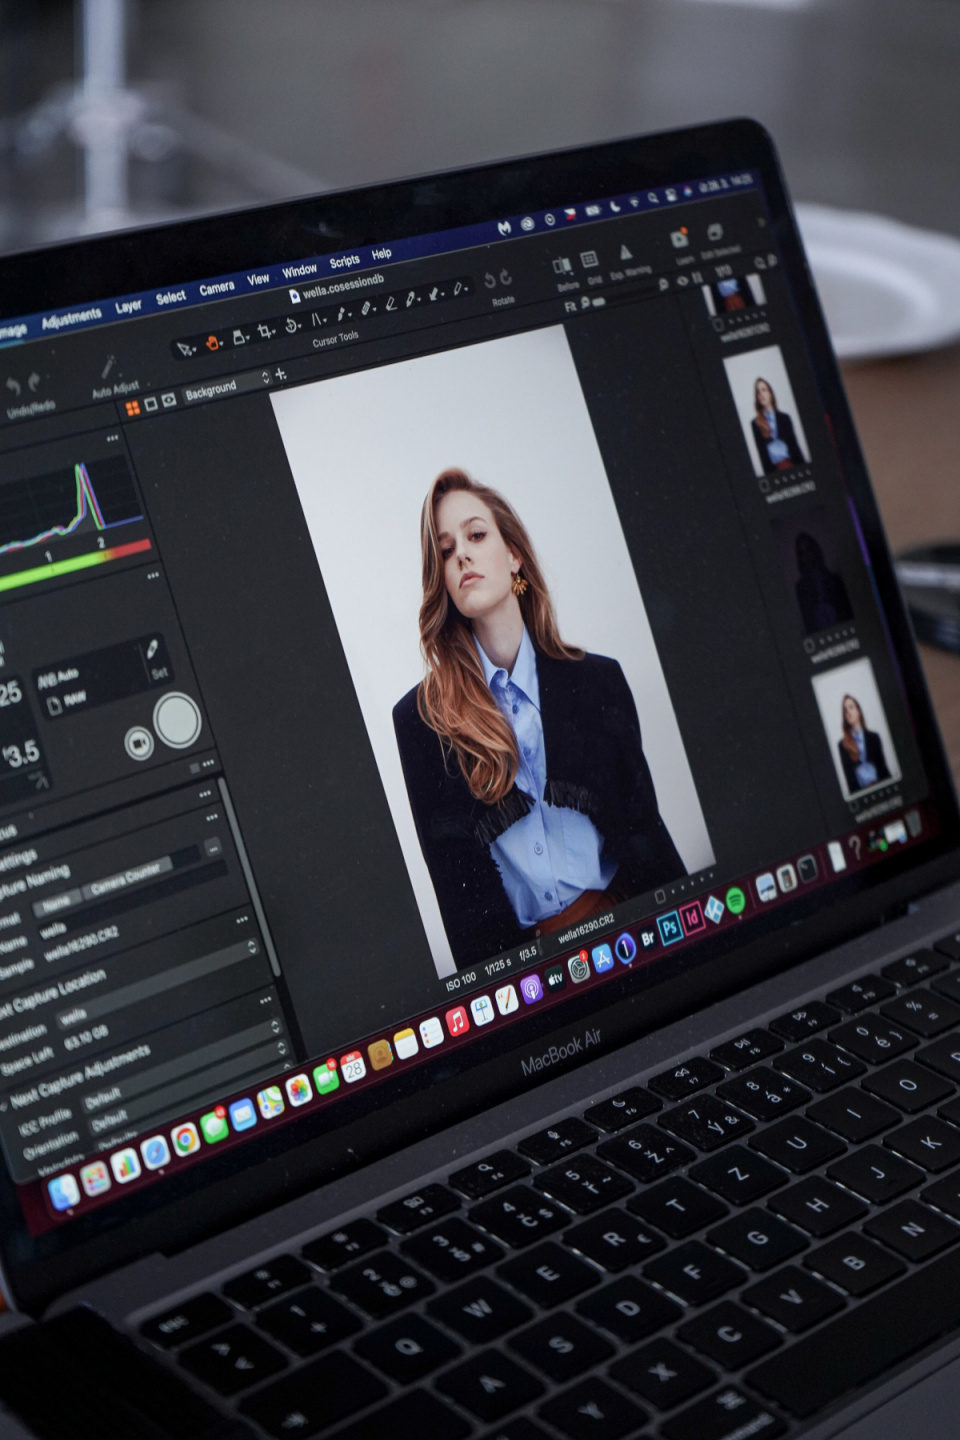Add a new layer with plus button
The width and height of the screenshot is (960, 1440).
click(281, 374)
